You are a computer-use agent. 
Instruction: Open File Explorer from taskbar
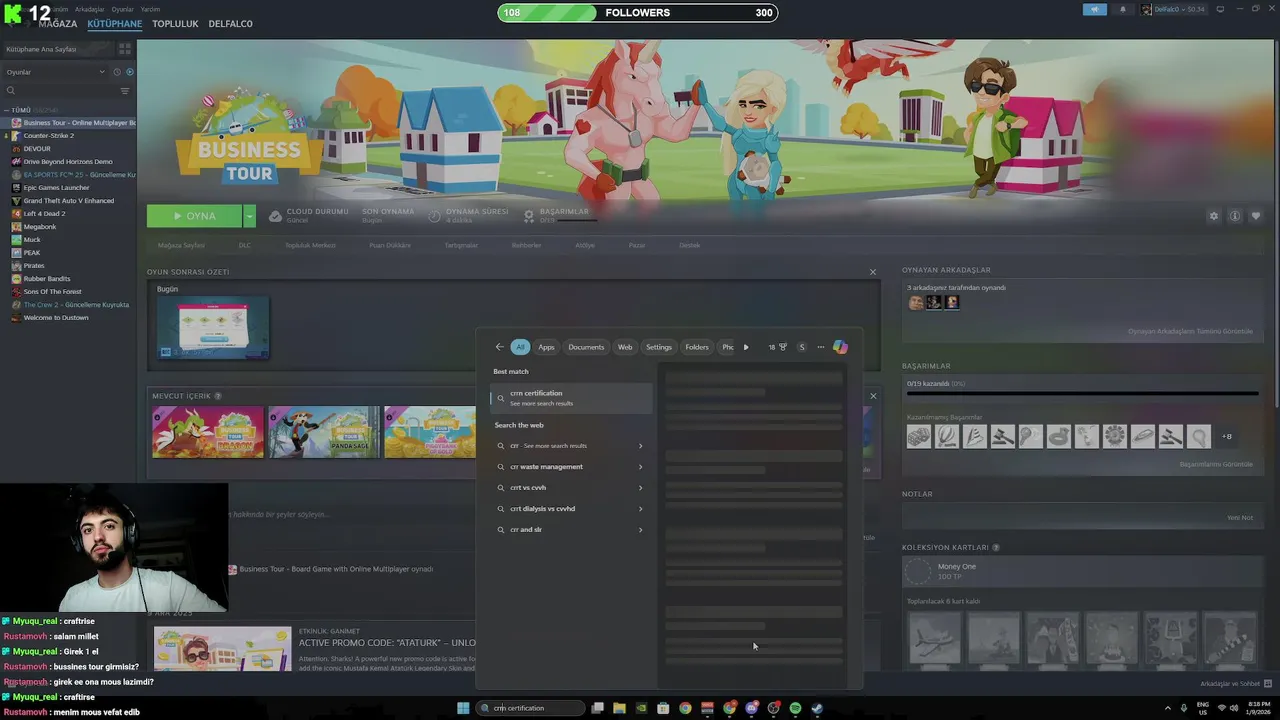pos(619,708)
